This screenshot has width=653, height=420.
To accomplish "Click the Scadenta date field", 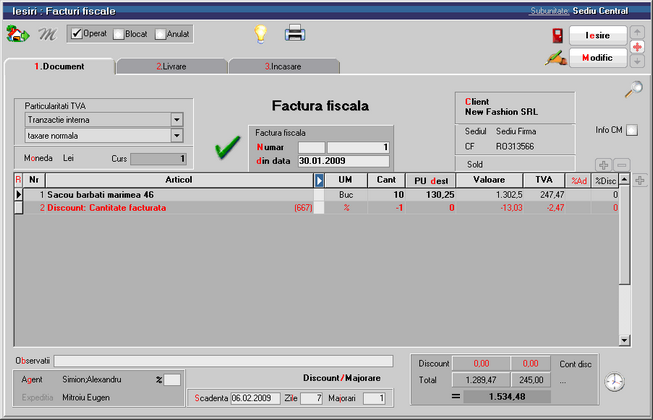I will [255, 398].
